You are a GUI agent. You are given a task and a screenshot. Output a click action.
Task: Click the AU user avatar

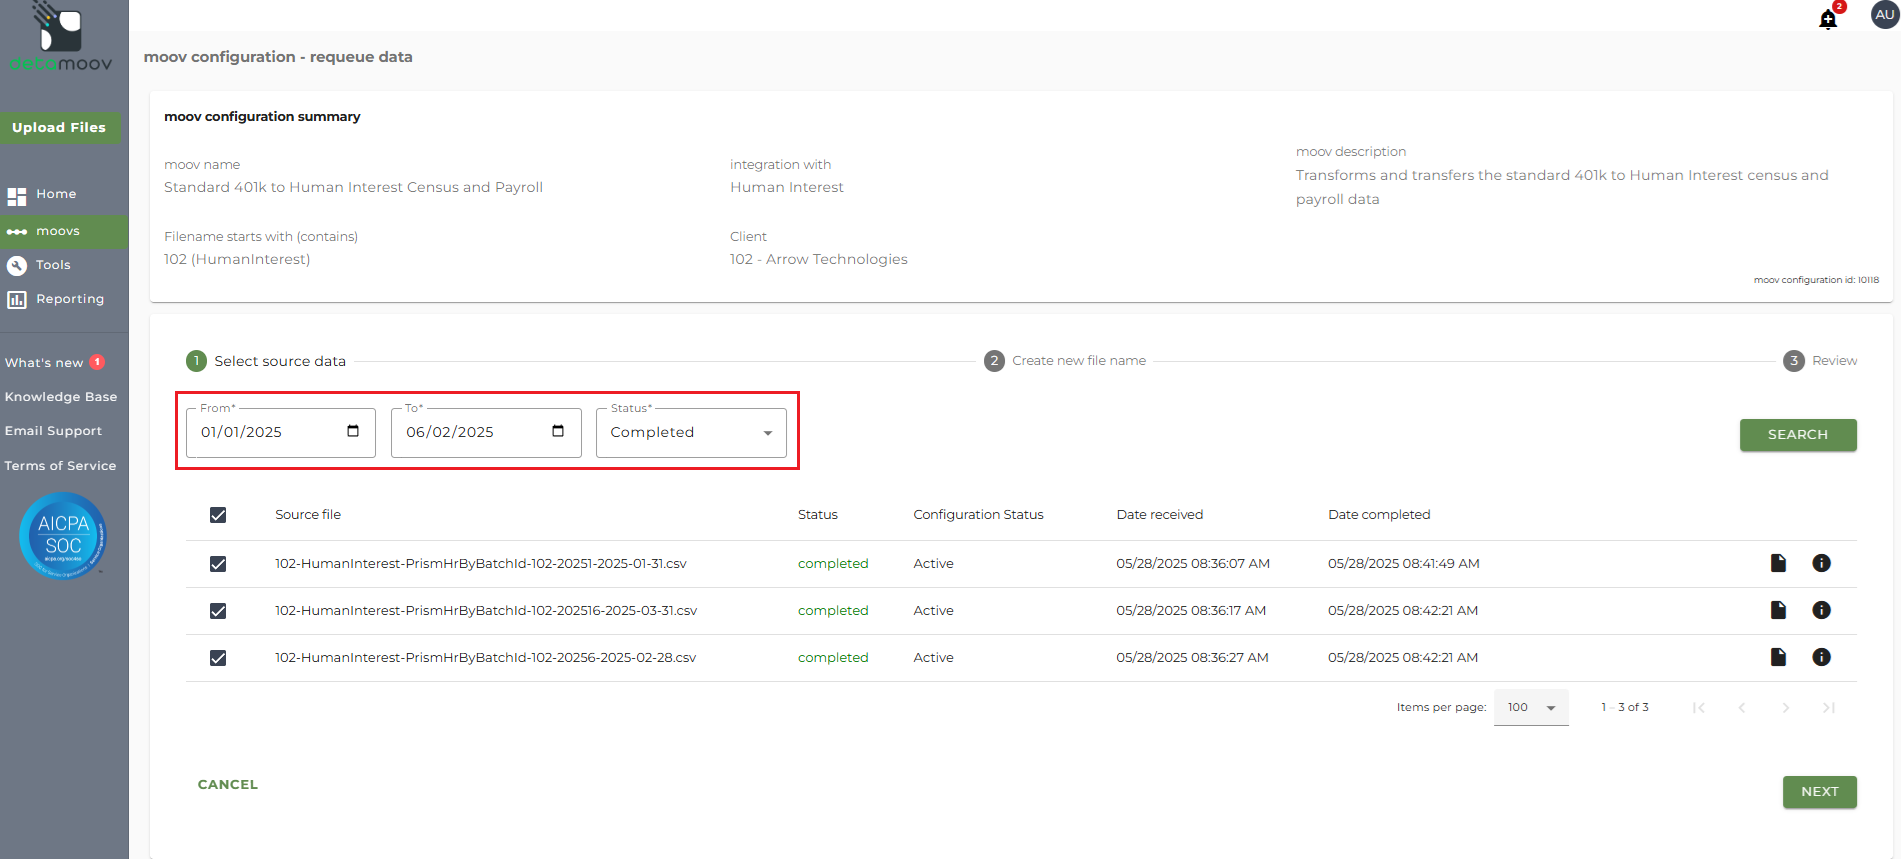click(x=1884, y=15)
